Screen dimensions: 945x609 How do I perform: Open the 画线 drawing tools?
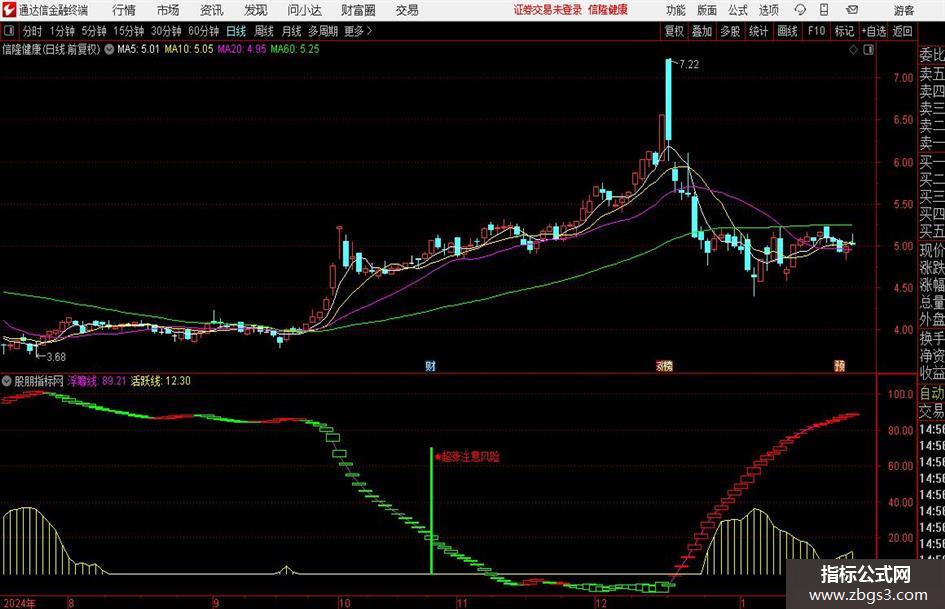point(787,31)
